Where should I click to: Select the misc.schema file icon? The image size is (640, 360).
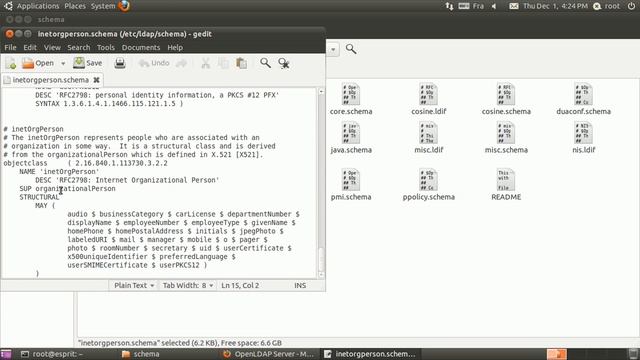[506, 133]
